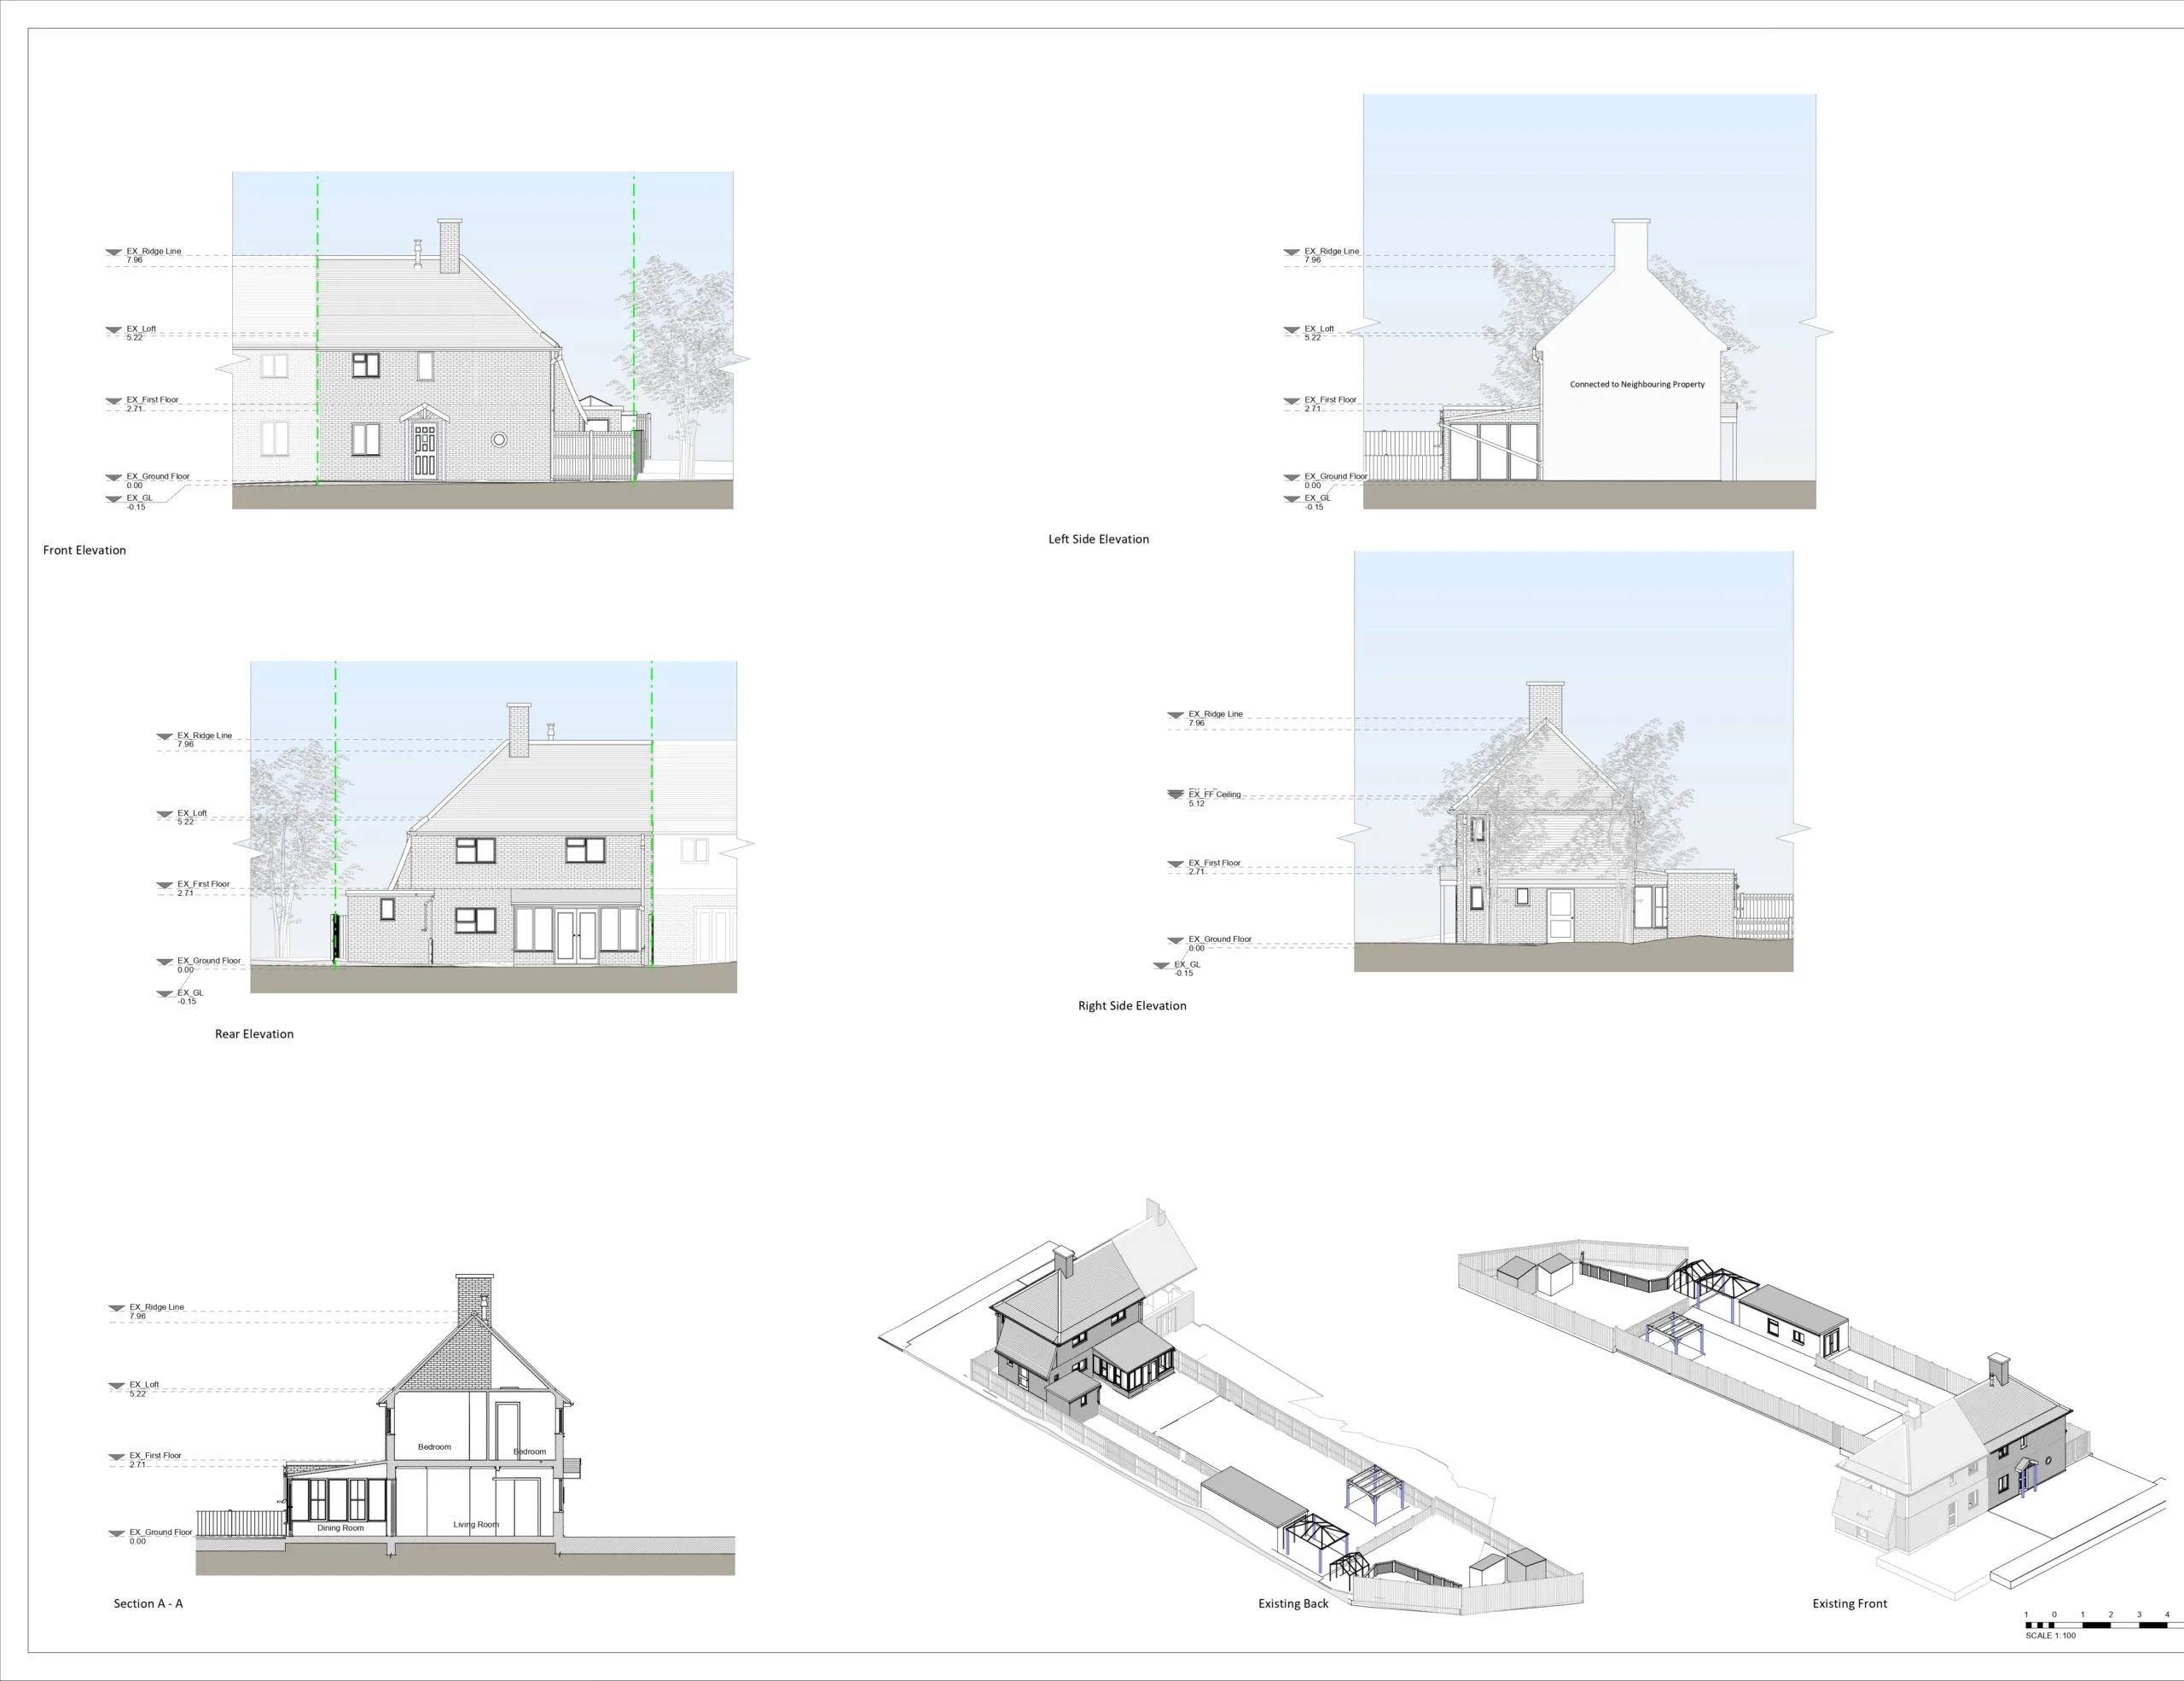Click the door in Right Side Elevation
2184x1681 pixels.
pyautogui.click(x=1560, y=916)
